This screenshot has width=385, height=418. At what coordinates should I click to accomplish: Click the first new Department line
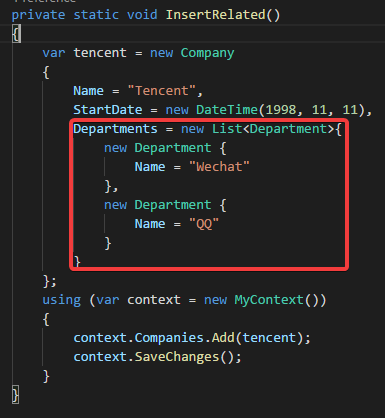coord(165,148)
